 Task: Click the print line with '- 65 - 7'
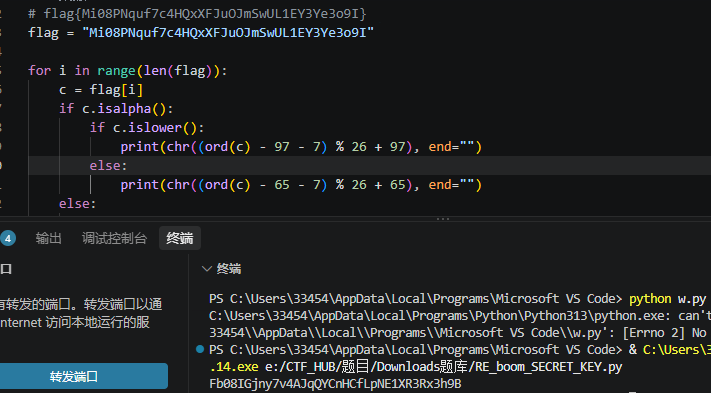(301, 185)
